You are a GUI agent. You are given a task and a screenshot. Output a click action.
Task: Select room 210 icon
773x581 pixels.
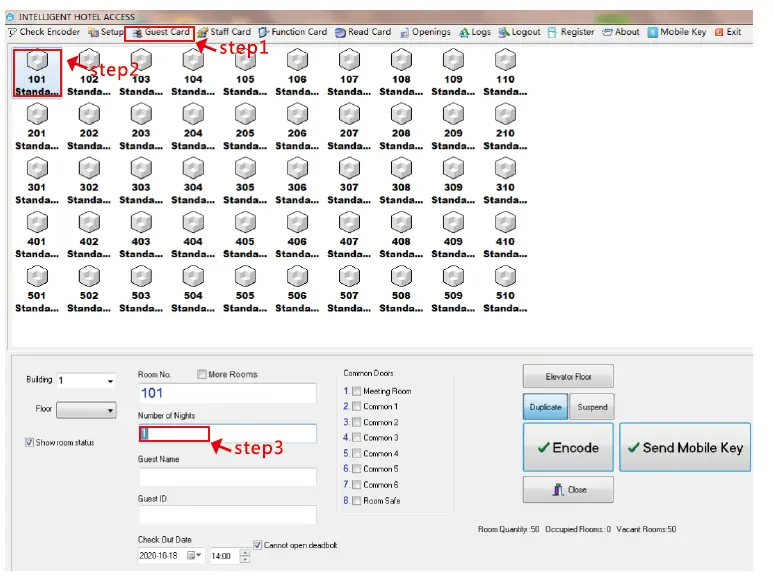505,115
